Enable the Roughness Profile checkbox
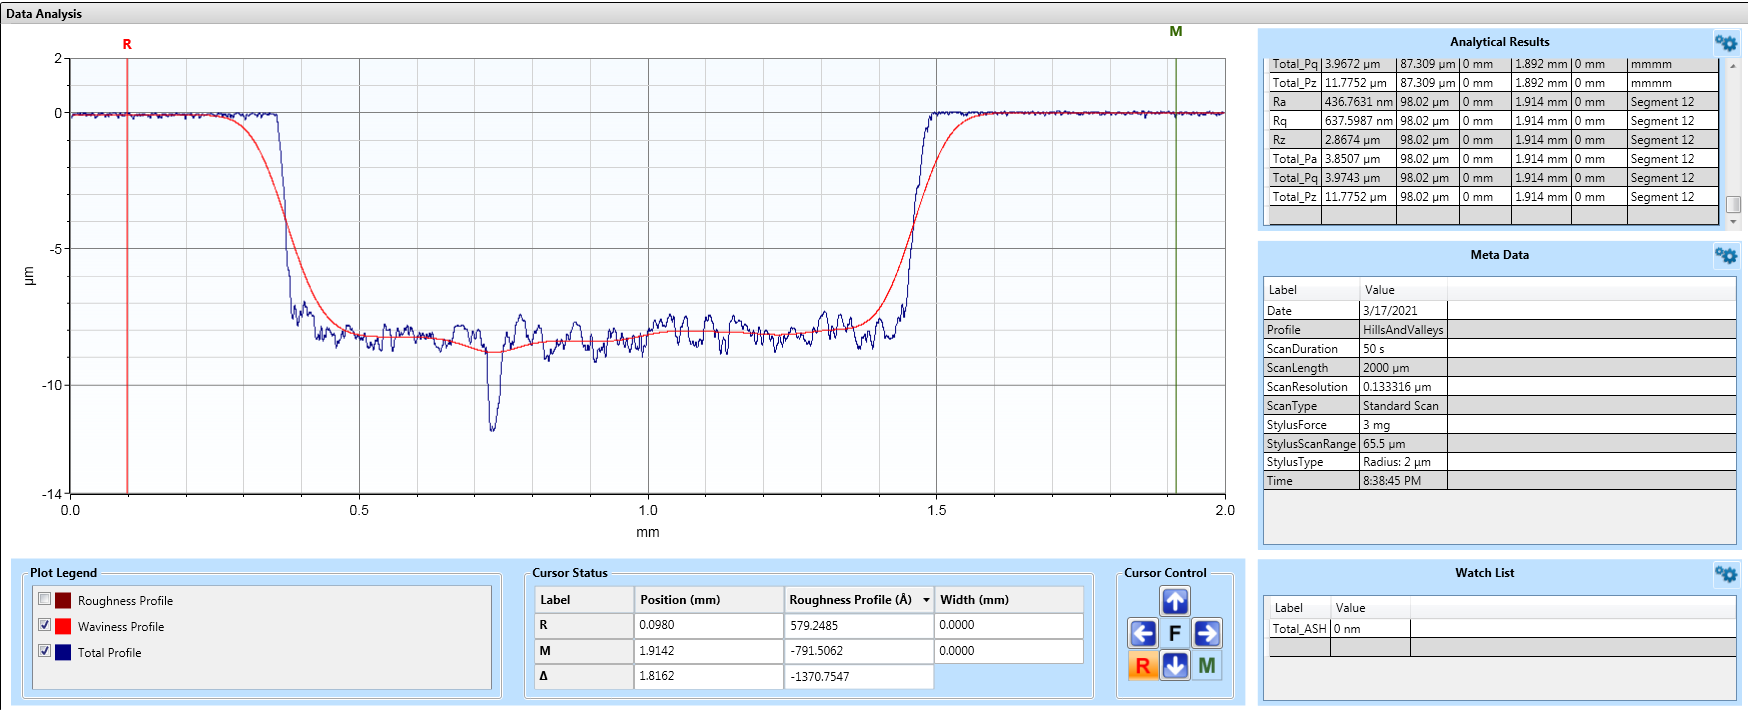 [x=44, y=599]
